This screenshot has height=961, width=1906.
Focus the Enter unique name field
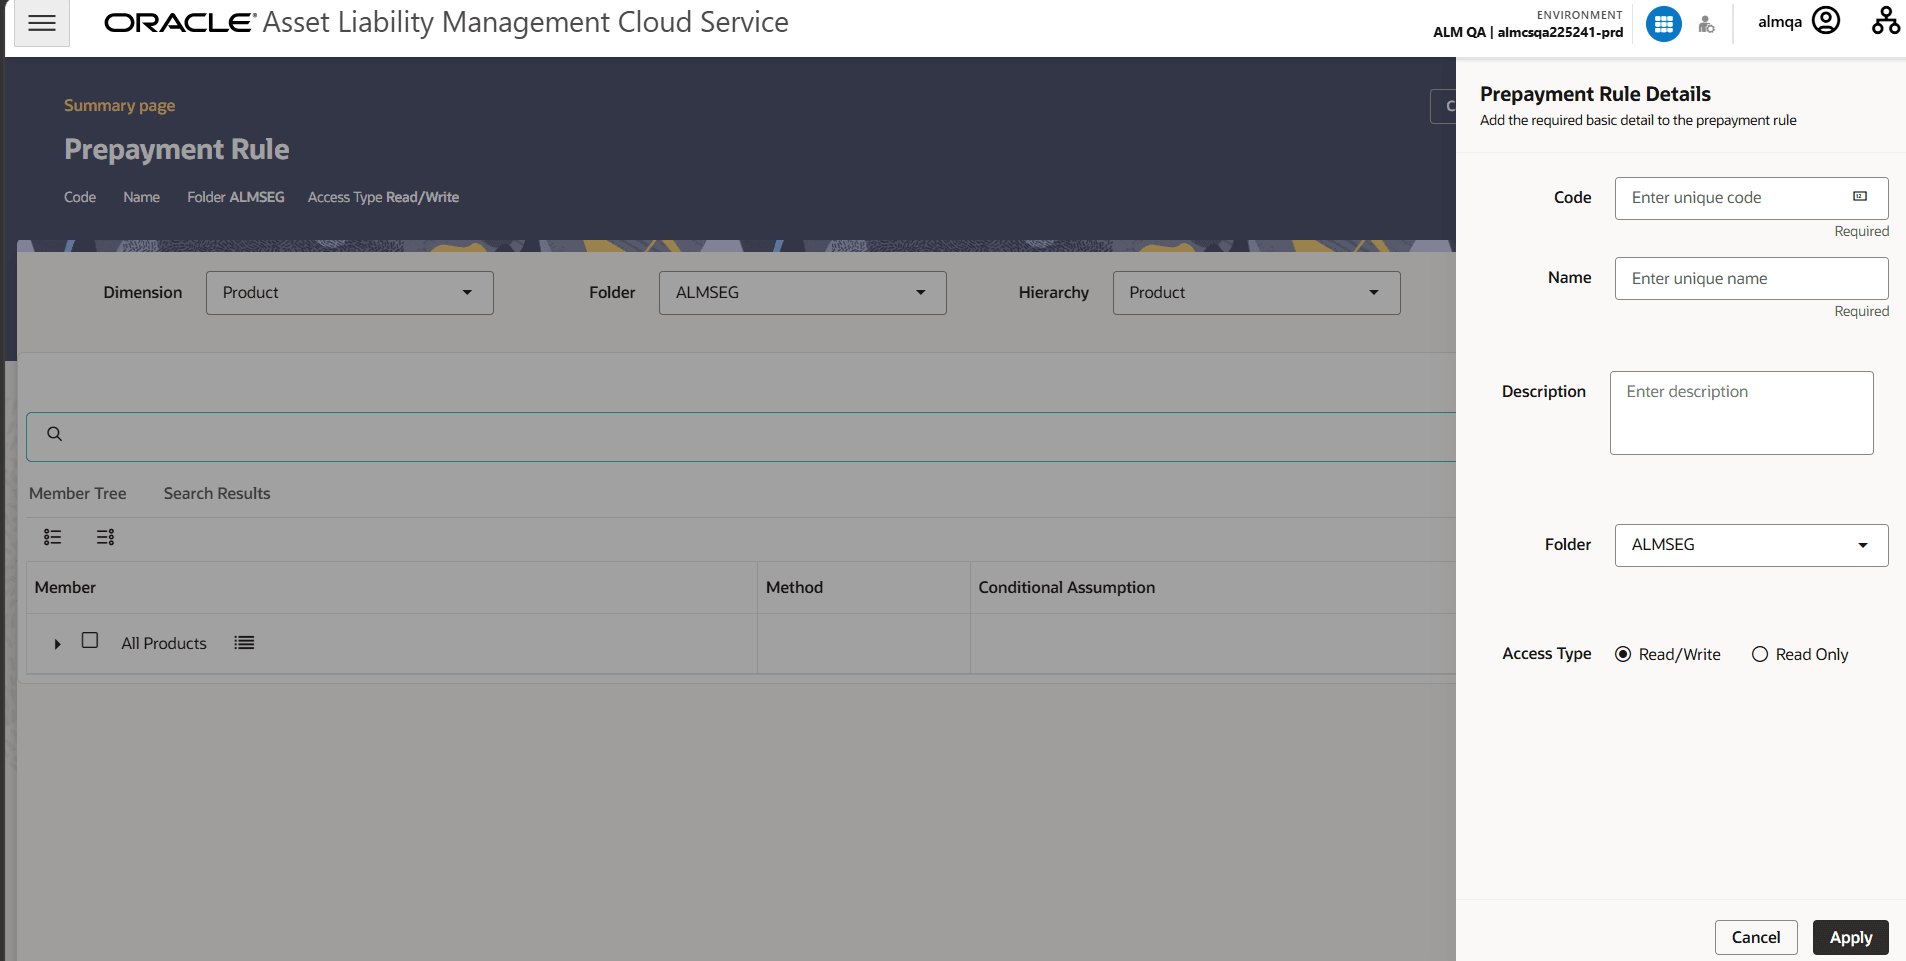(1752, 278)
